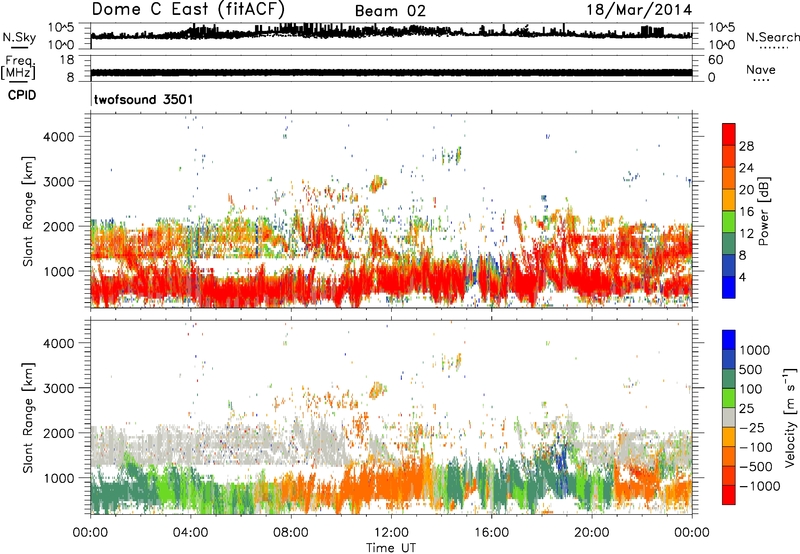Click the 'Velocity [m s-1]' color bar title
This screenshot has height=554, width=800.
791,417
